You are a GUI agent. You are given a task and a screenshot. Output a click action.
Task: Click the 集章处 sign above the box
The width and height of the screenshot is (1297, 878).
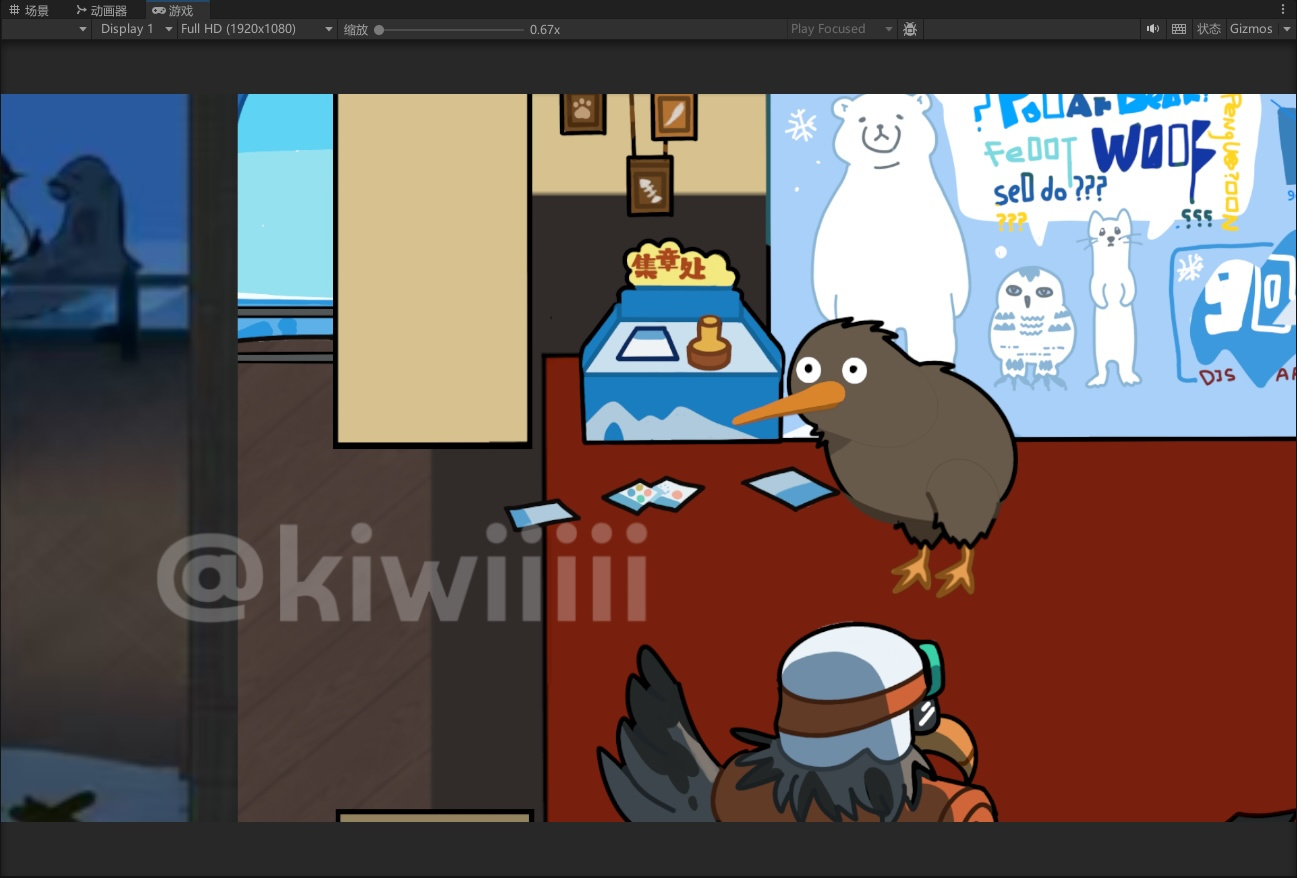(680, 266)
